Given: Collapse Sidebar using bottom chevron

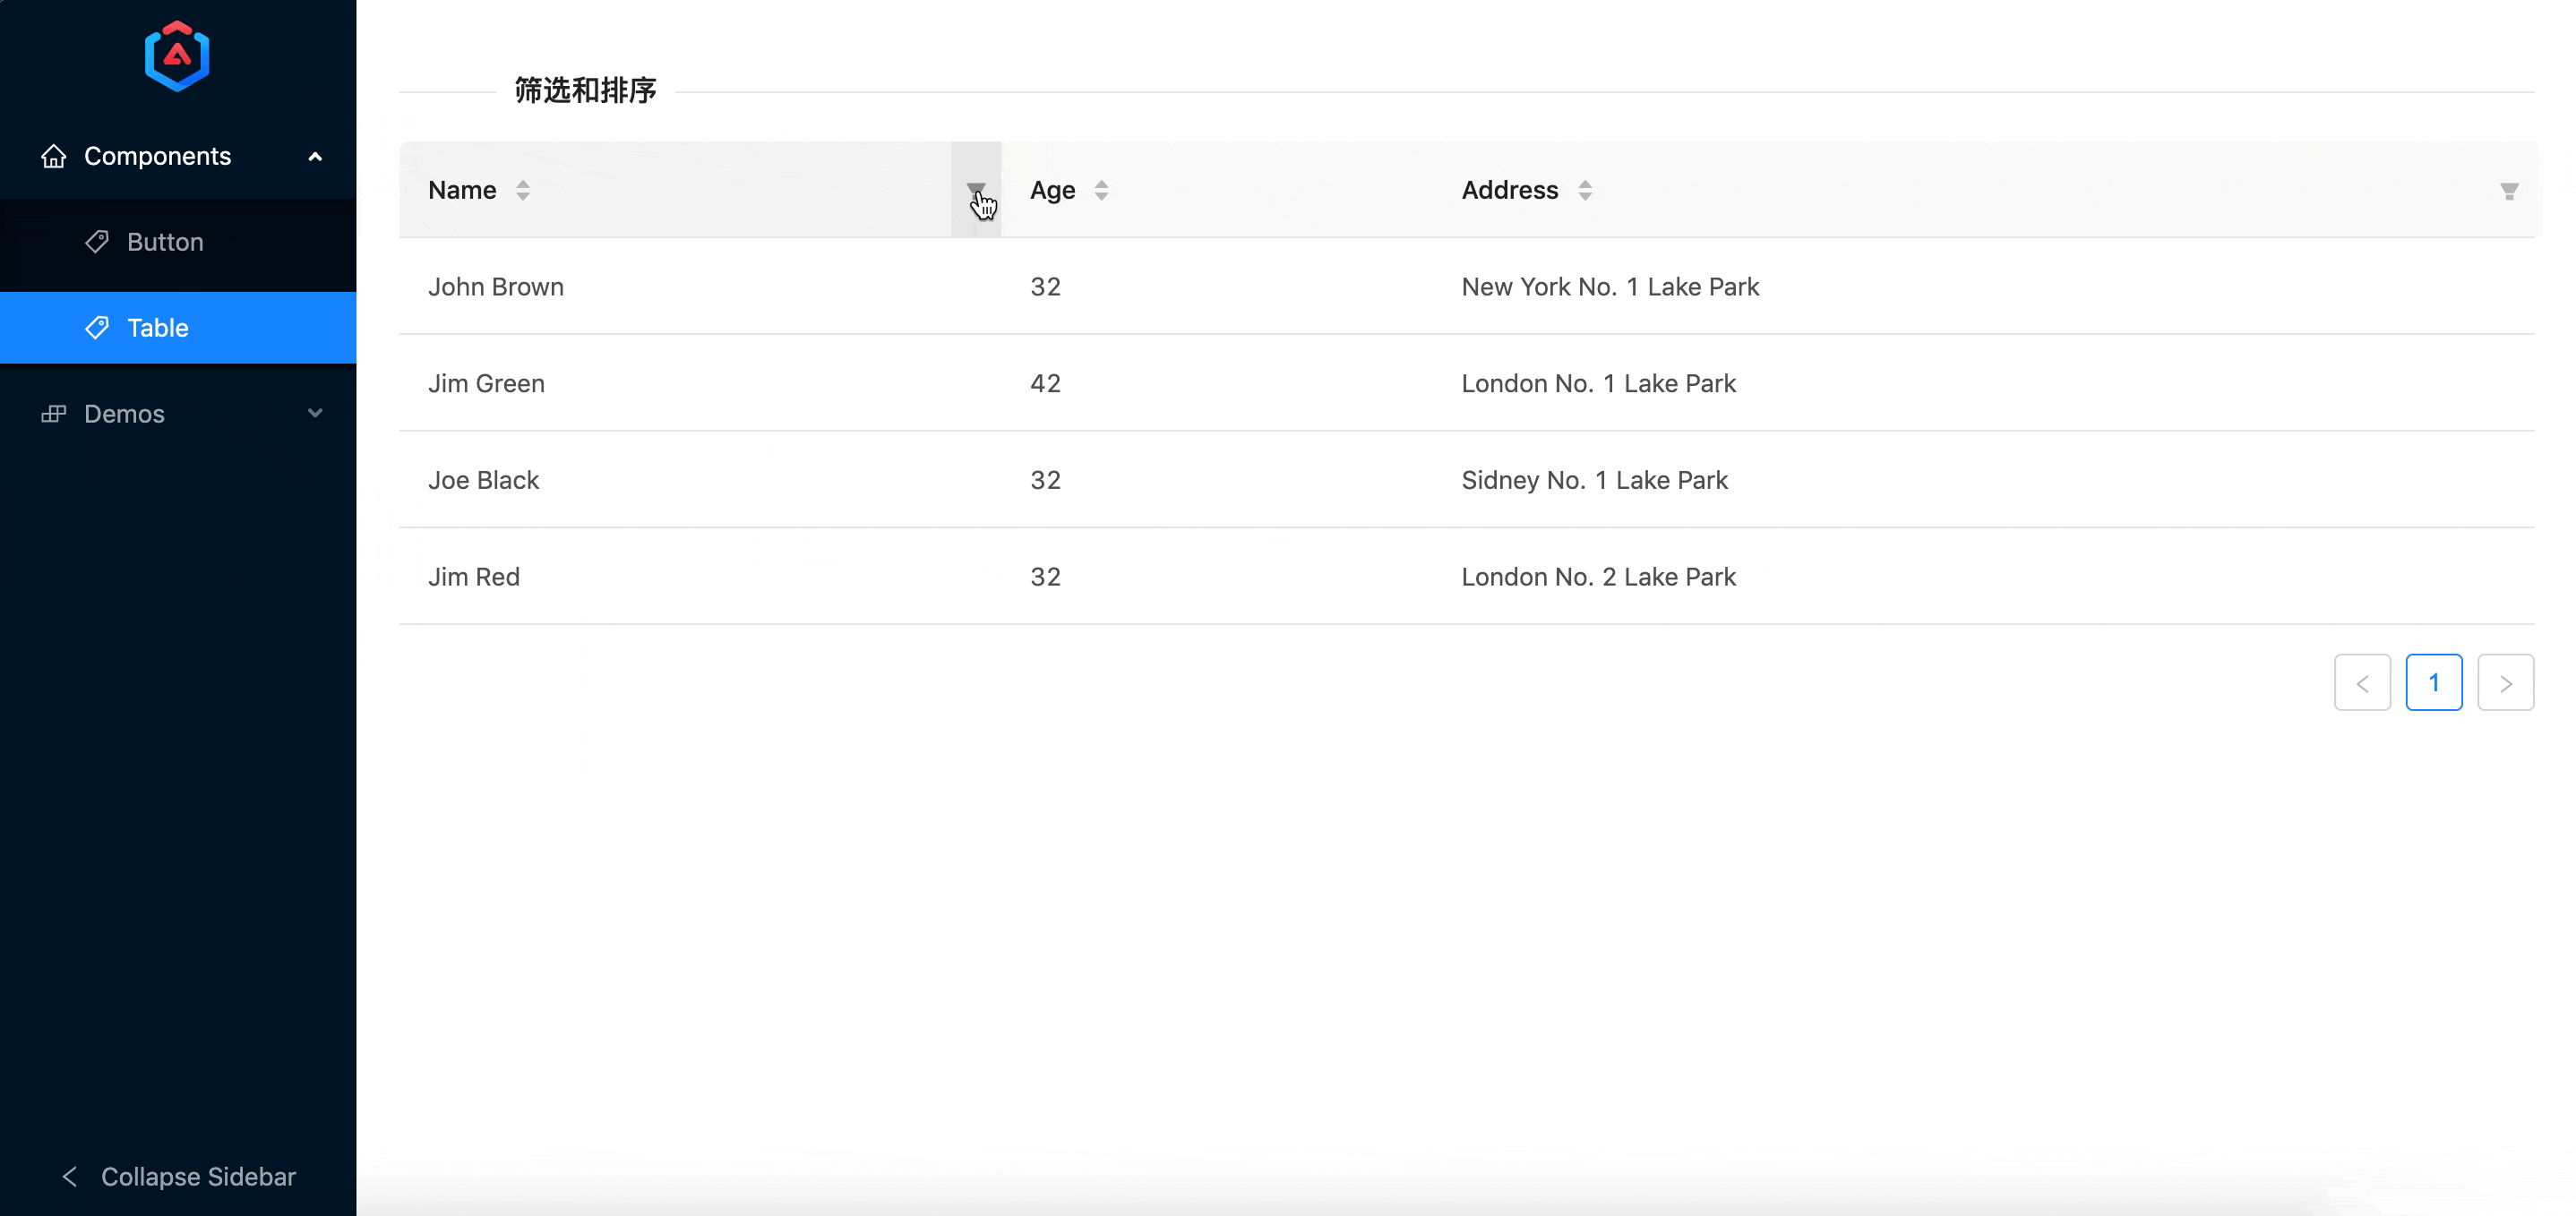Looking at the screenshot, I should tap(70, 1176).
